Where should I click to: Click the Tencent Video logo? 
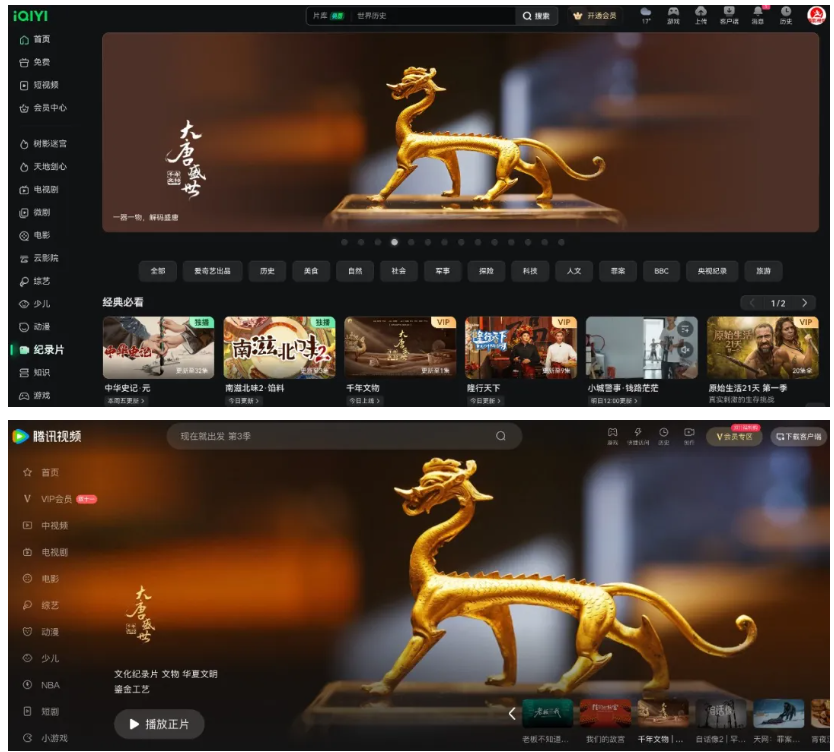(47, 436)
